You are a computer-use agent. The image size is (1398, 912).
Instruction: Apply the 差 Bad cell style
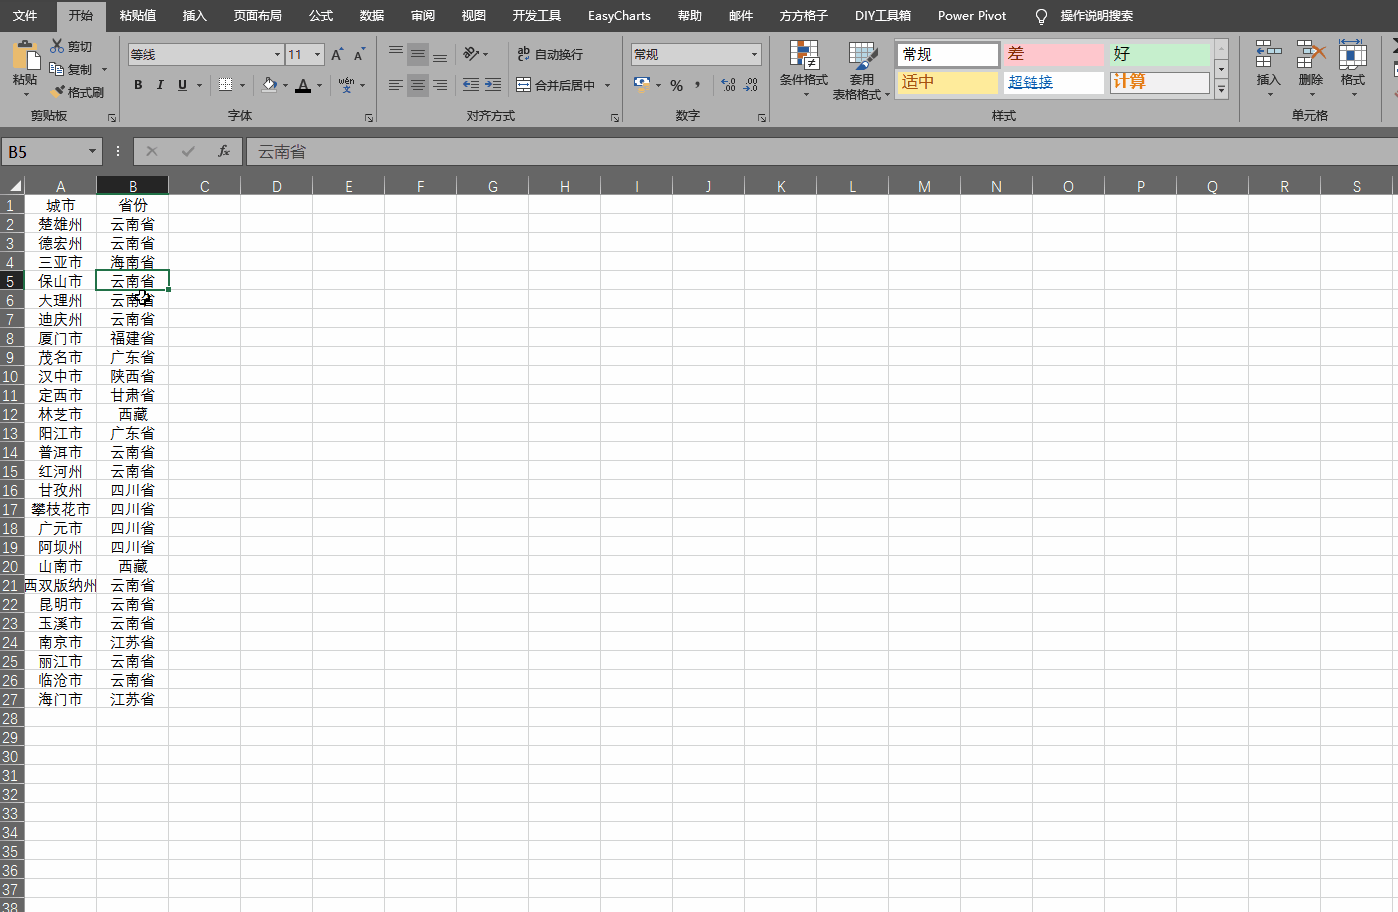pos(1054,54)
